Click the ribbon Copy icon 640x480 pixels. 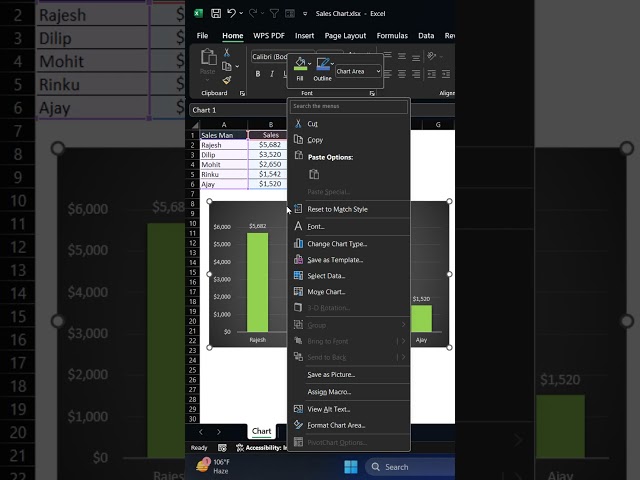point(227,66)
